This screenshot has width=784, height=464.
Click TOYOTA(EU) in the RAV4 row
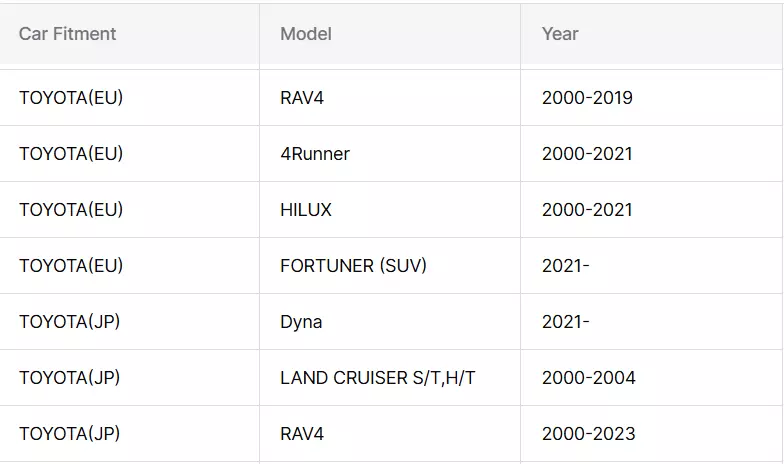click(71, 98)
